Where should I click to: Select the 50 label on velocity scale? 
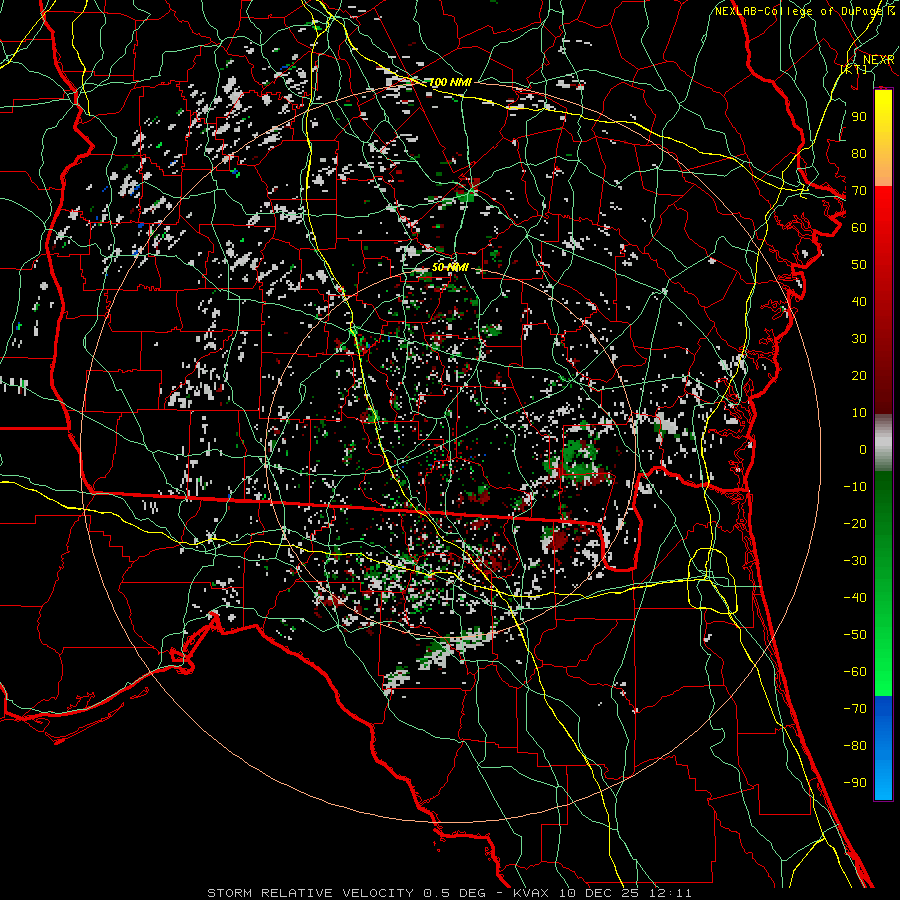(x=859, y=265)
